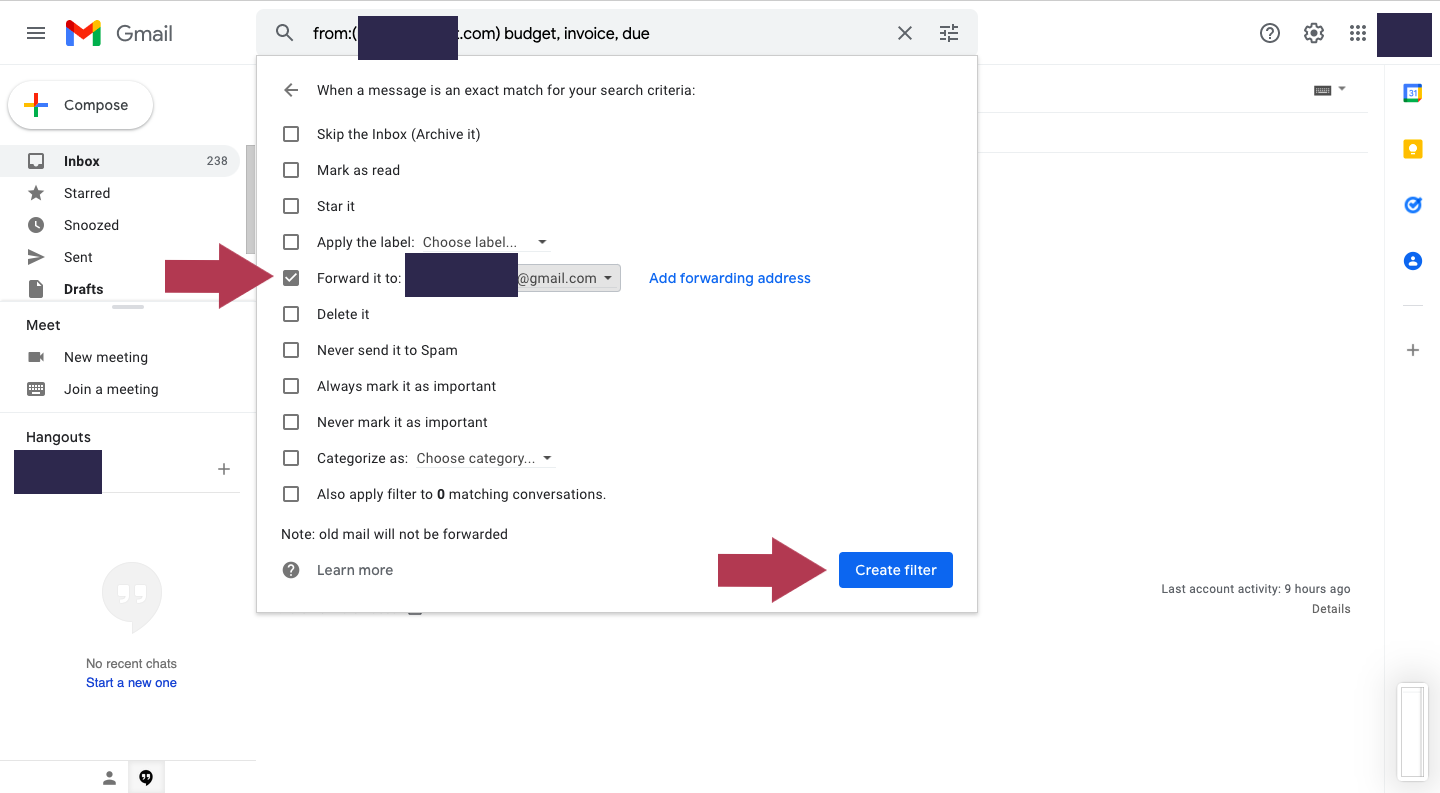Click the Add forwarding address link
Image resolution: width=1440 pixels, height=793 pixels.
click(729, 277)
